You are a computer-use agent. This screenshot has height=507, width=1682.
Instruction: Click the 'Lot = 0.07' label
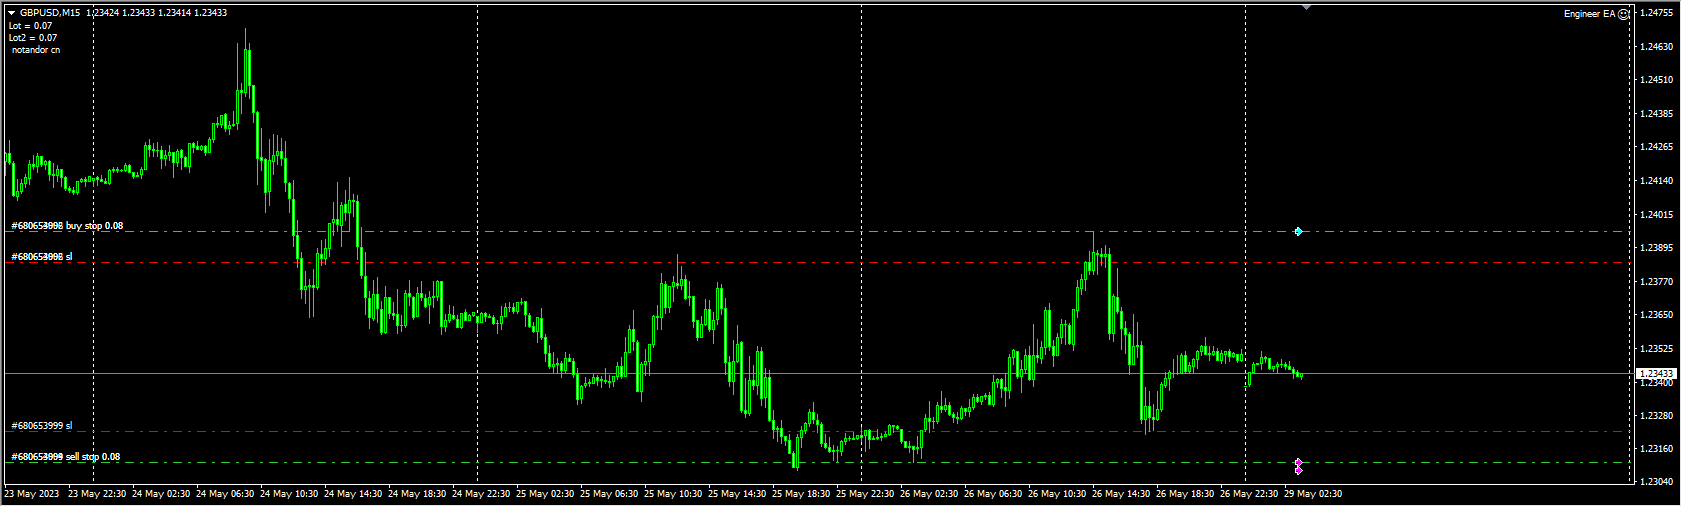[x=31, y=26]
